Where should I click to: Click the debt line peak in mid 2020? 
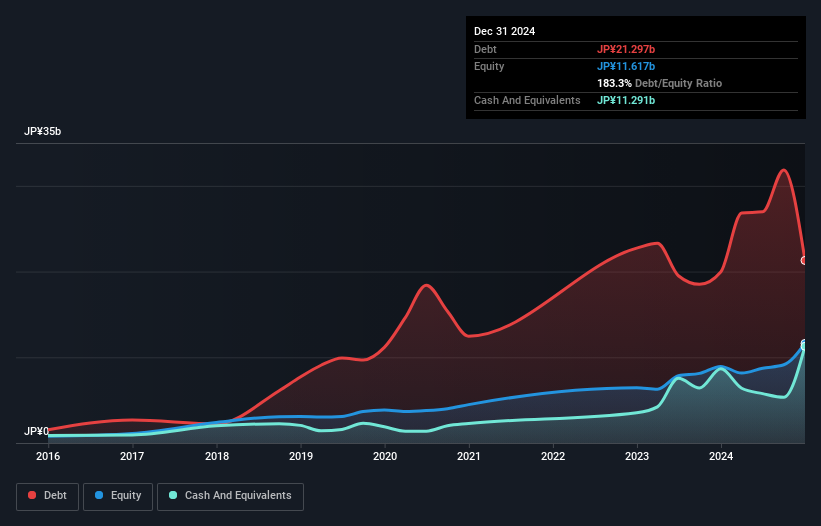[427, 285]
